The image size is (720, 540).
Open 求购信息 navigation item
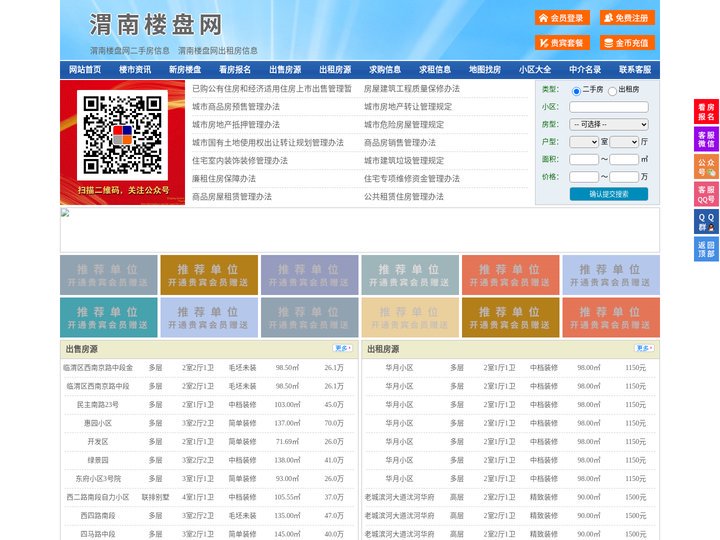coord(385,70)
